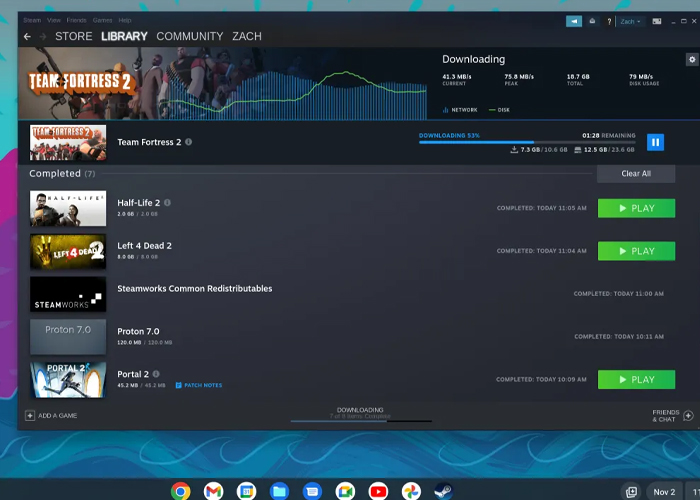Click Add a Game
700x500 pixels.
(x=52, y=415)
